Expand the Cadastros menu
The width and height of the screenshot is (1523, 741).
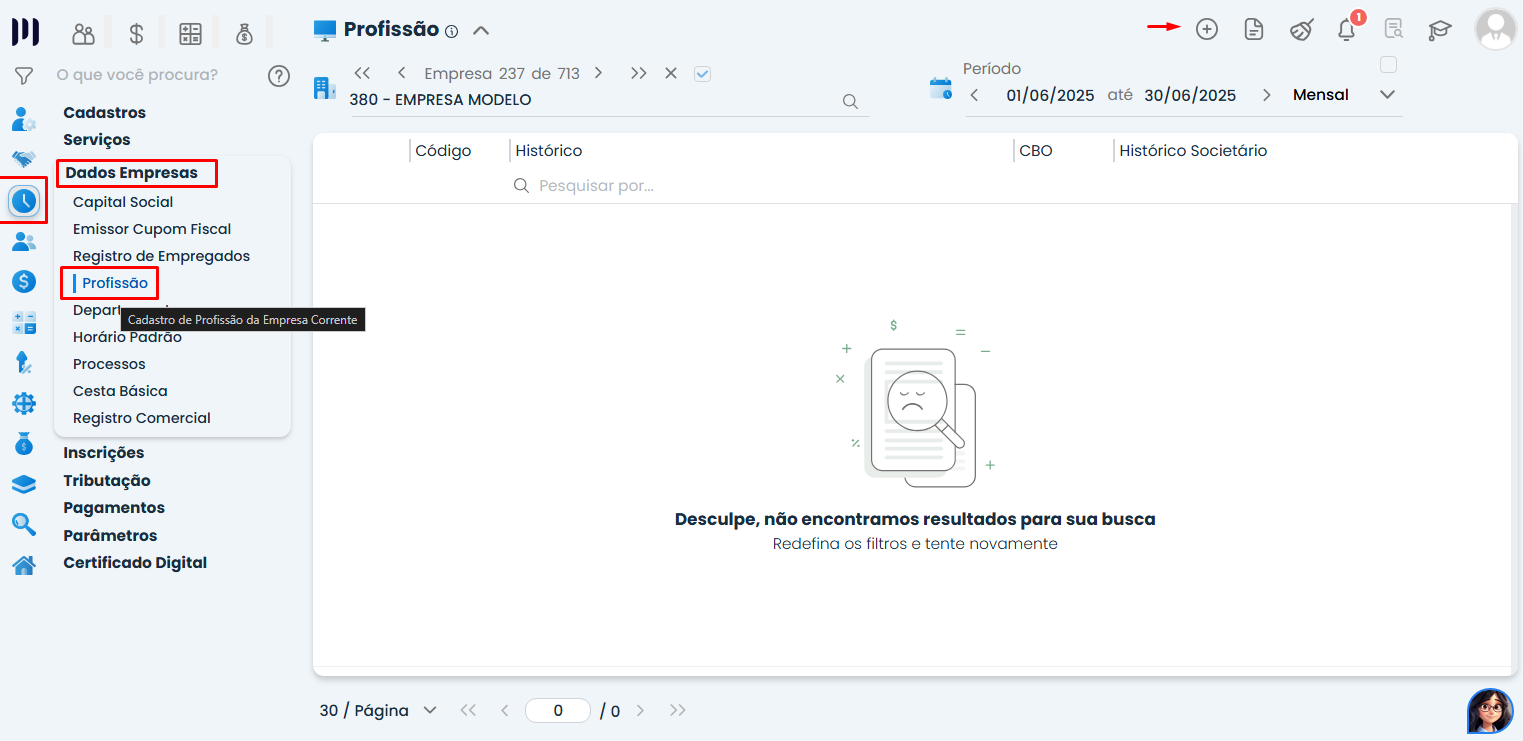[105, 113]
